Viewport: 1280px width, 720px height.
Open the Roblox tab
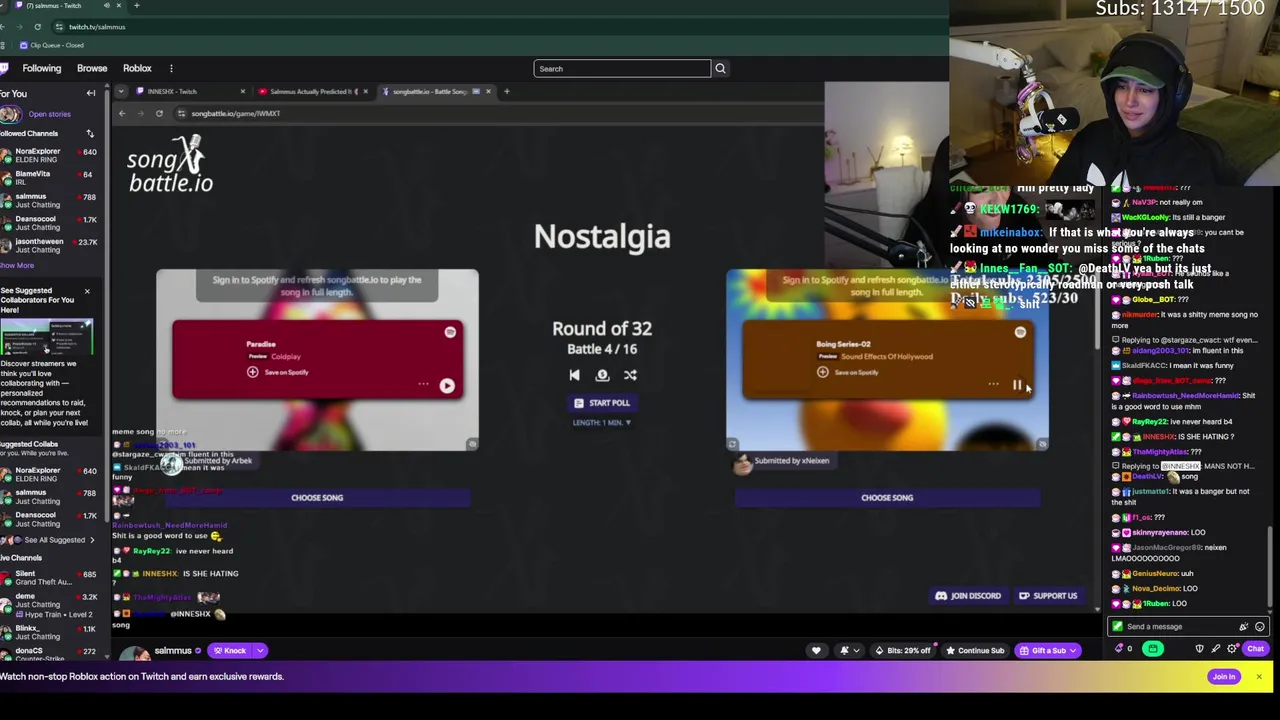click(x=137, y=69)
